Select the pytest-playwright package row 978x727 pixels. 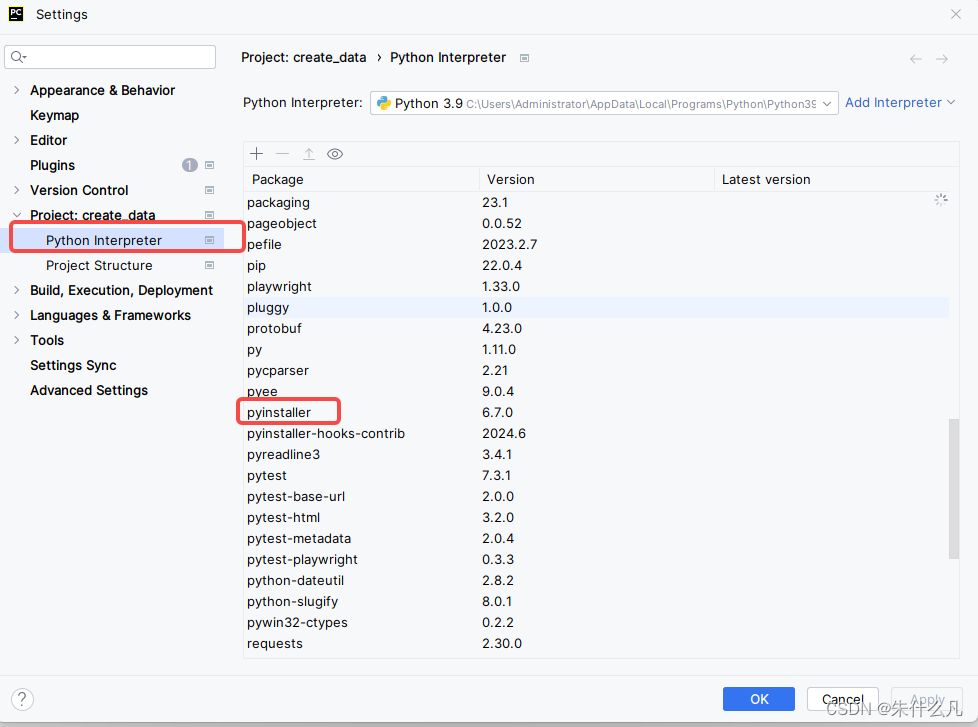(596, 559)
